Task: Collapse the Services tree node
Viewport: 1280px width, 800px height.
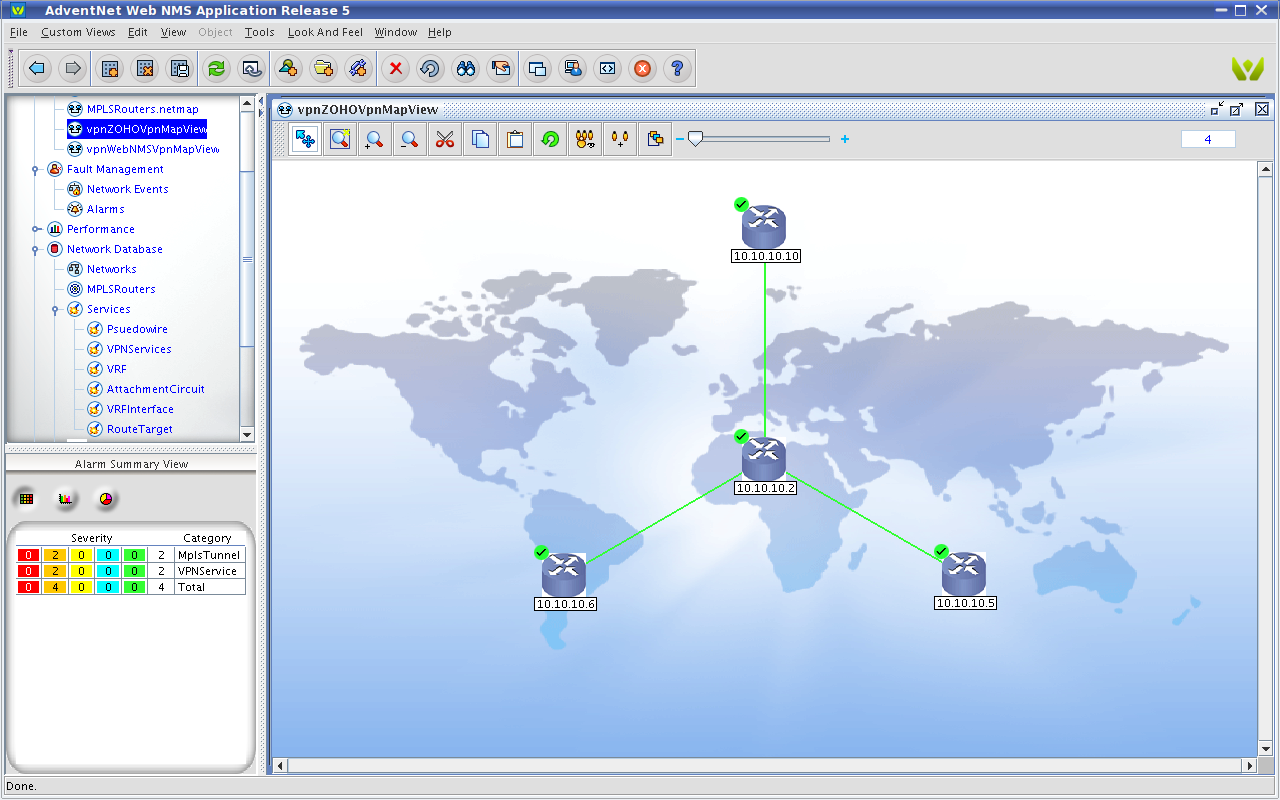Action: pyautogui.click(x=55, y=309)
